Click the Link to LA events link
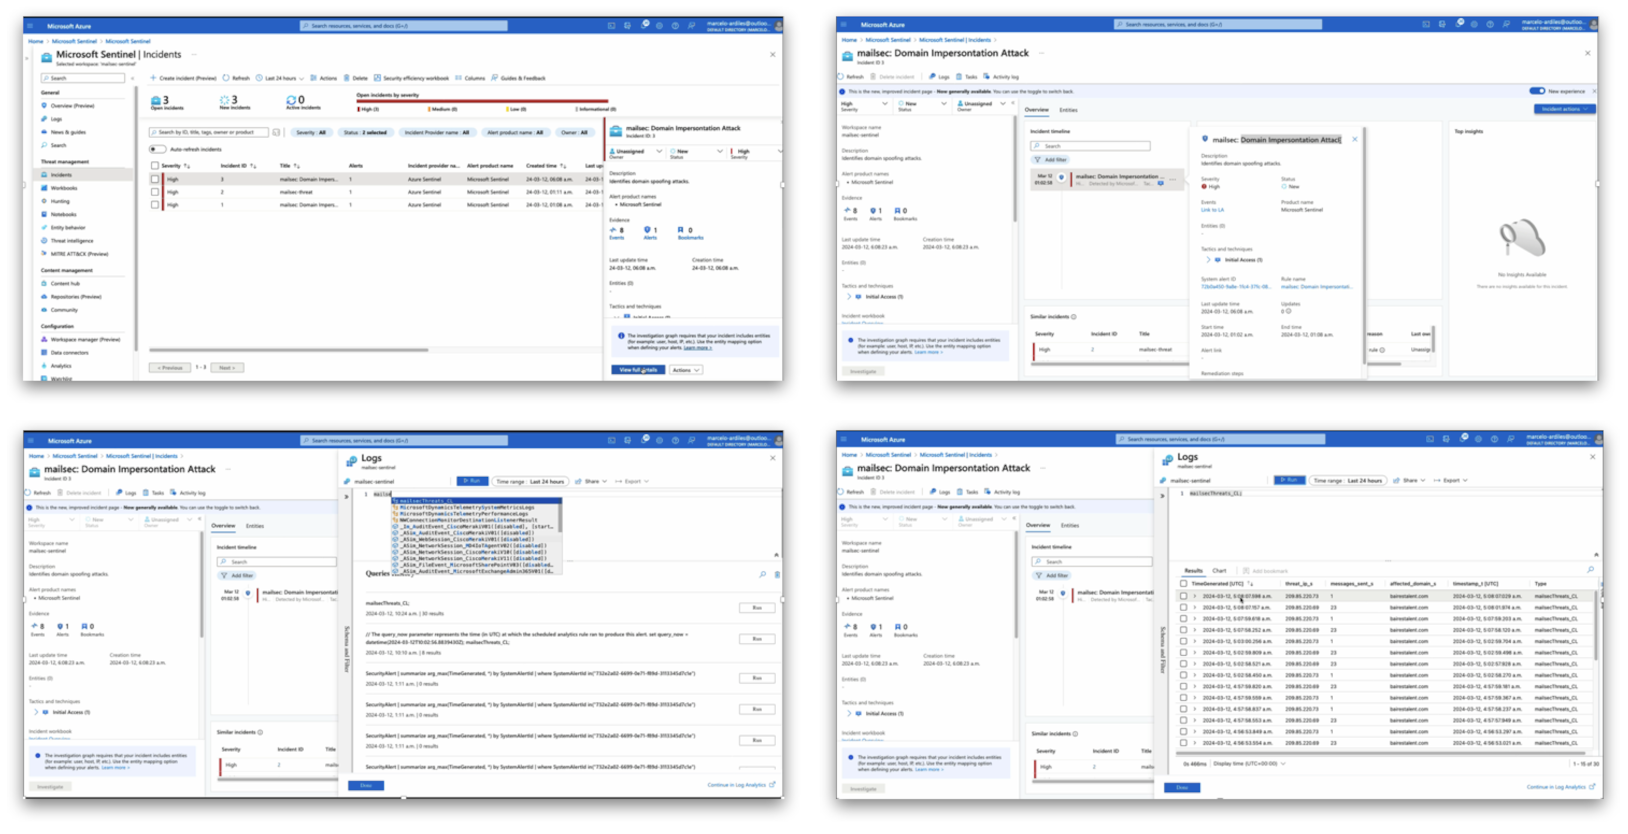The width and height of the screenshot is (1628, 834). click(x=1212, y=210)
